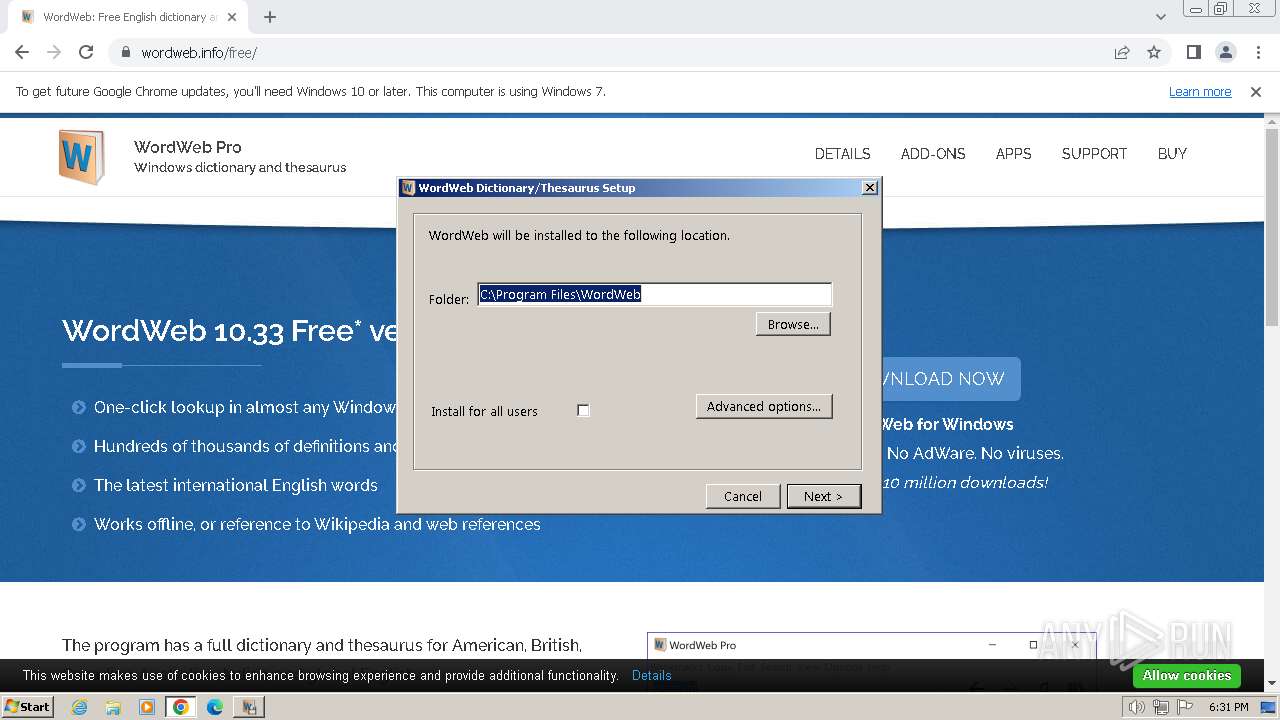Image resolution: width=1280 pixels, height=720 pixels.
Task: Open the Windows Start menu
Action: pos(28,707)
